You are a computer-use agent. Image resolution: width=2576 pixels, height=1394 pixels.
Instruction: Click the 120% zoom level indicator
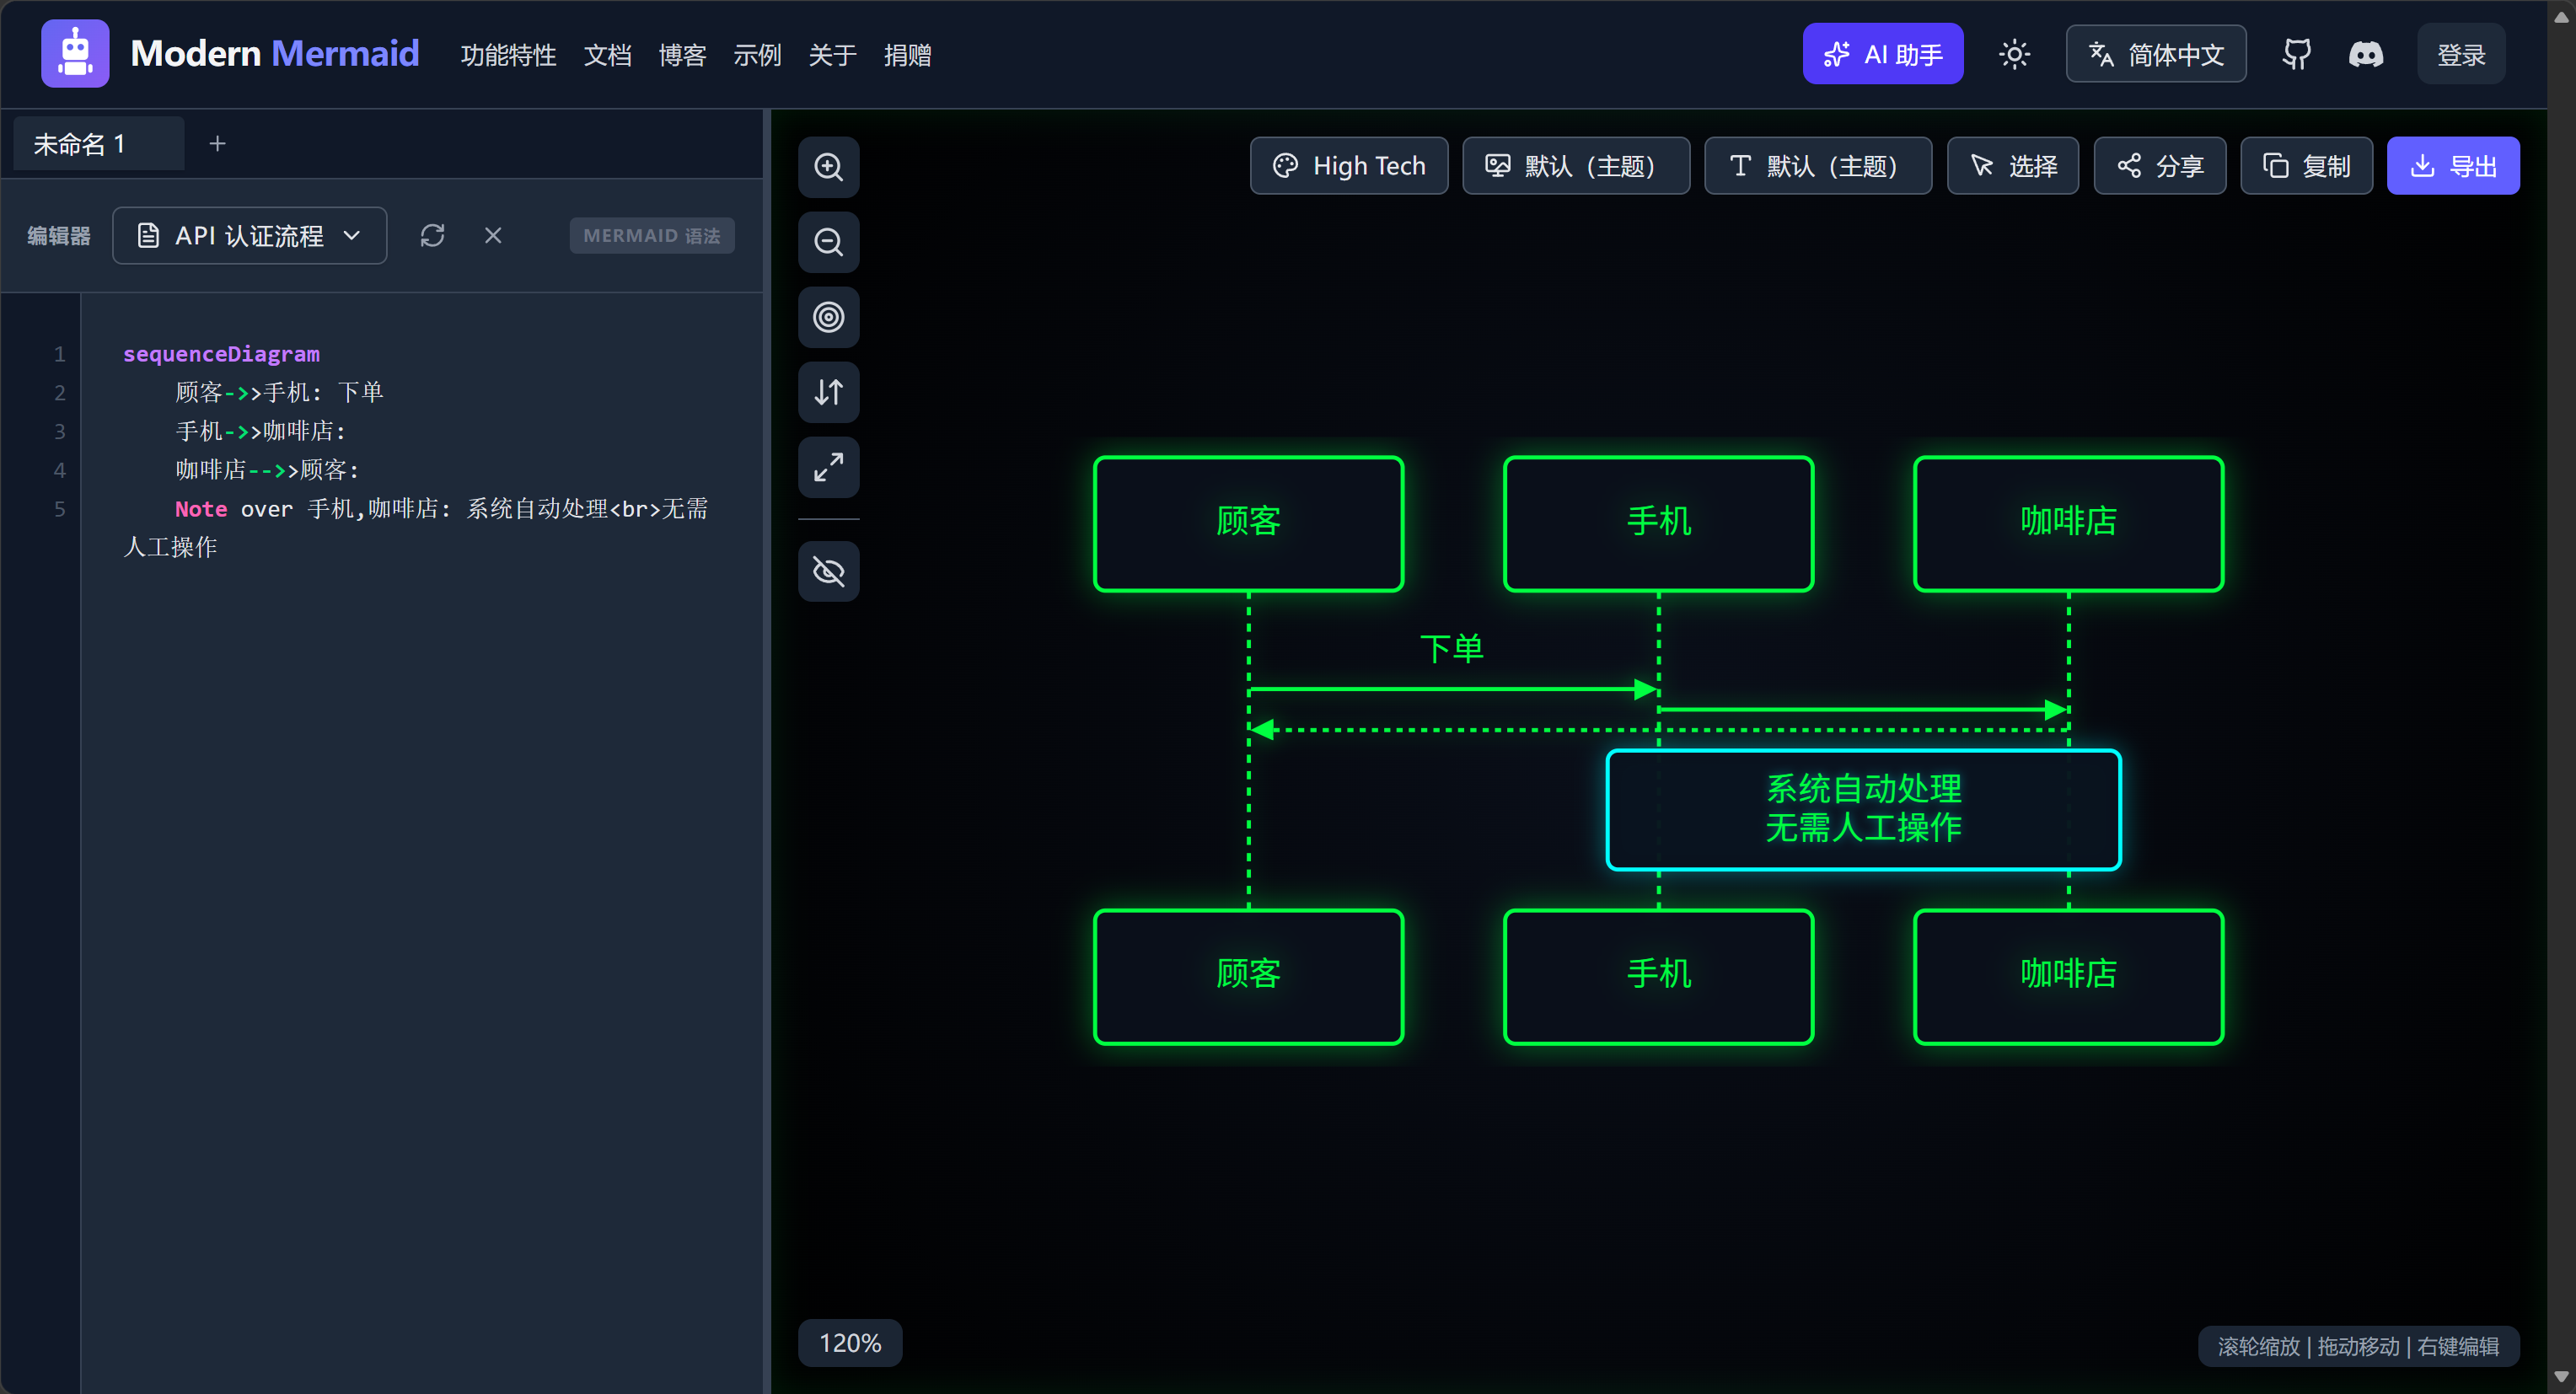850,1343
